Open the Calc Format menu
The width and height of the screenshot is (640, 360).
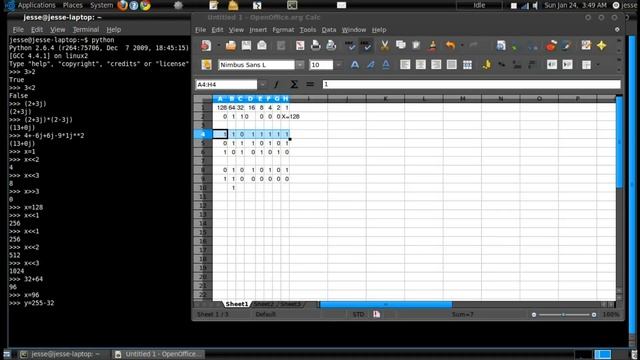pos(283,30)
